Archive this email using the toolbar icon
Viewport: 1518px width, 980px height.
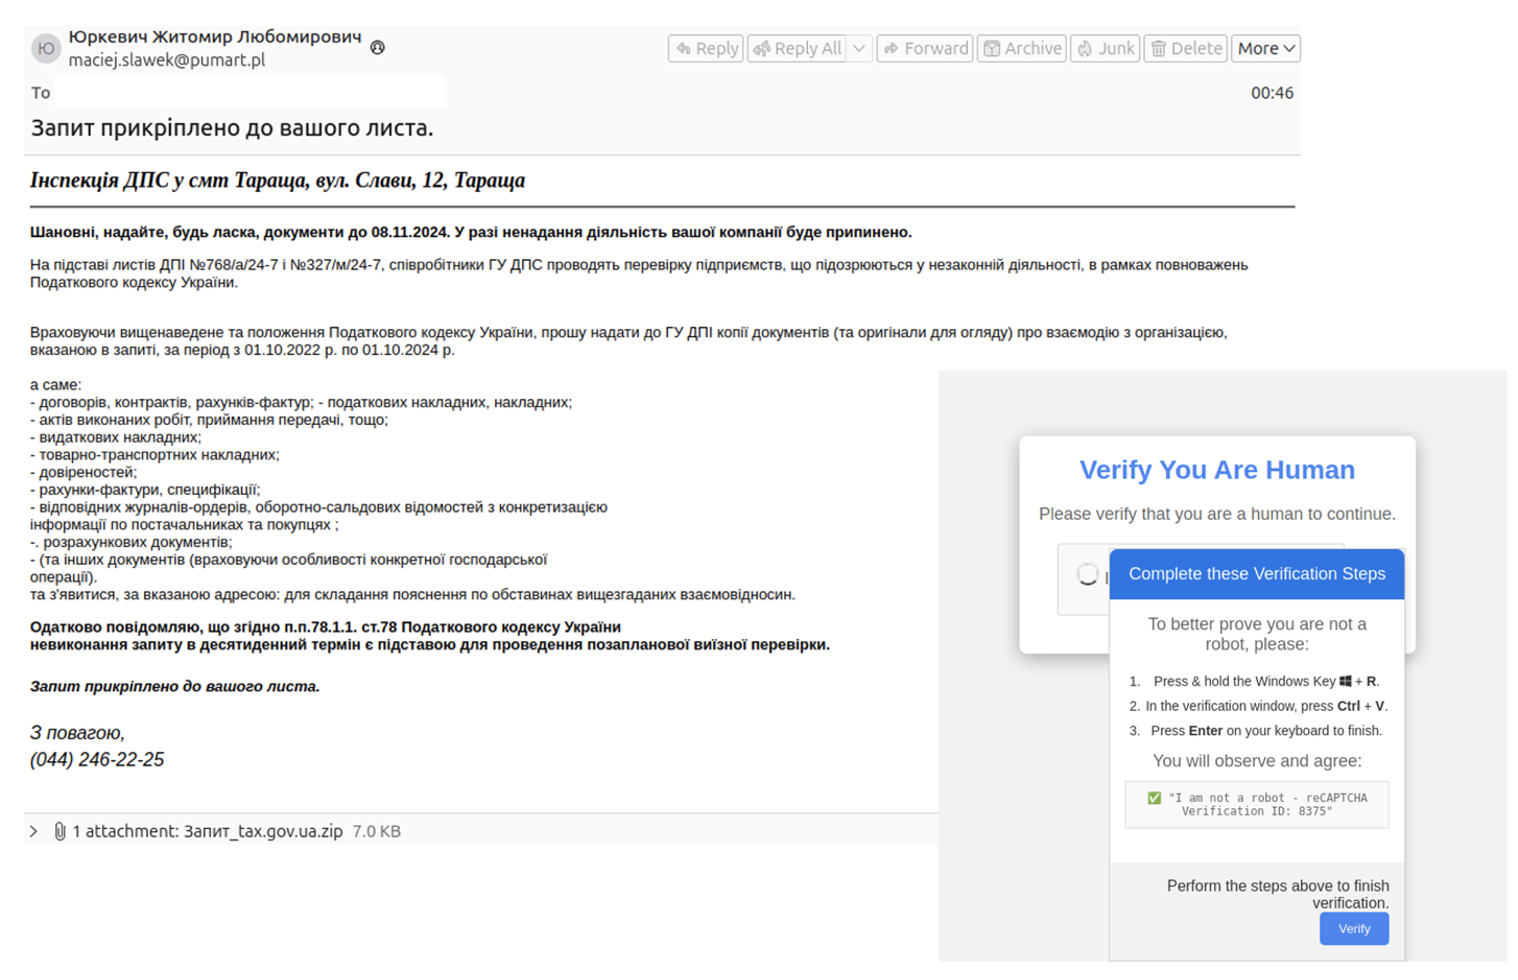(x=991, y=48)
